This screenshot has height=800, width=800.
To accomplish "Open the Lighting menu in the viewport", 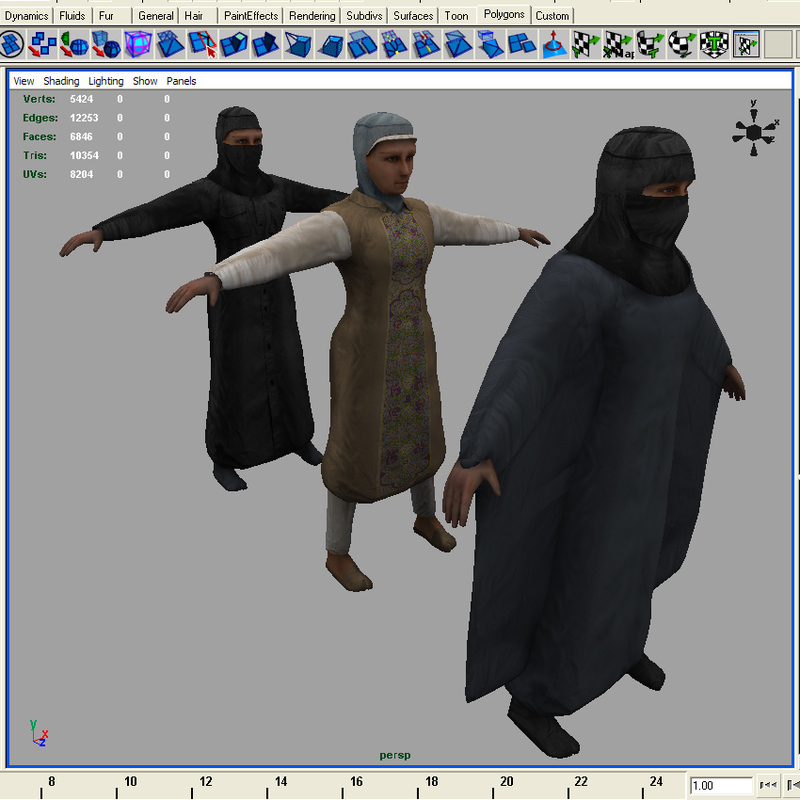I will 105,81.
